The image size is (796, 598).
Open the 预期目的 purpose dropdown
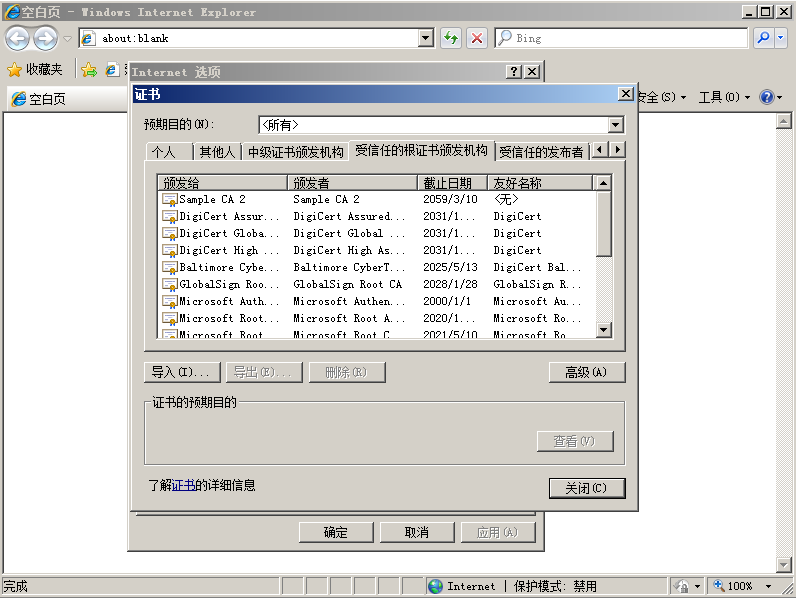click(x=615, y=124)
